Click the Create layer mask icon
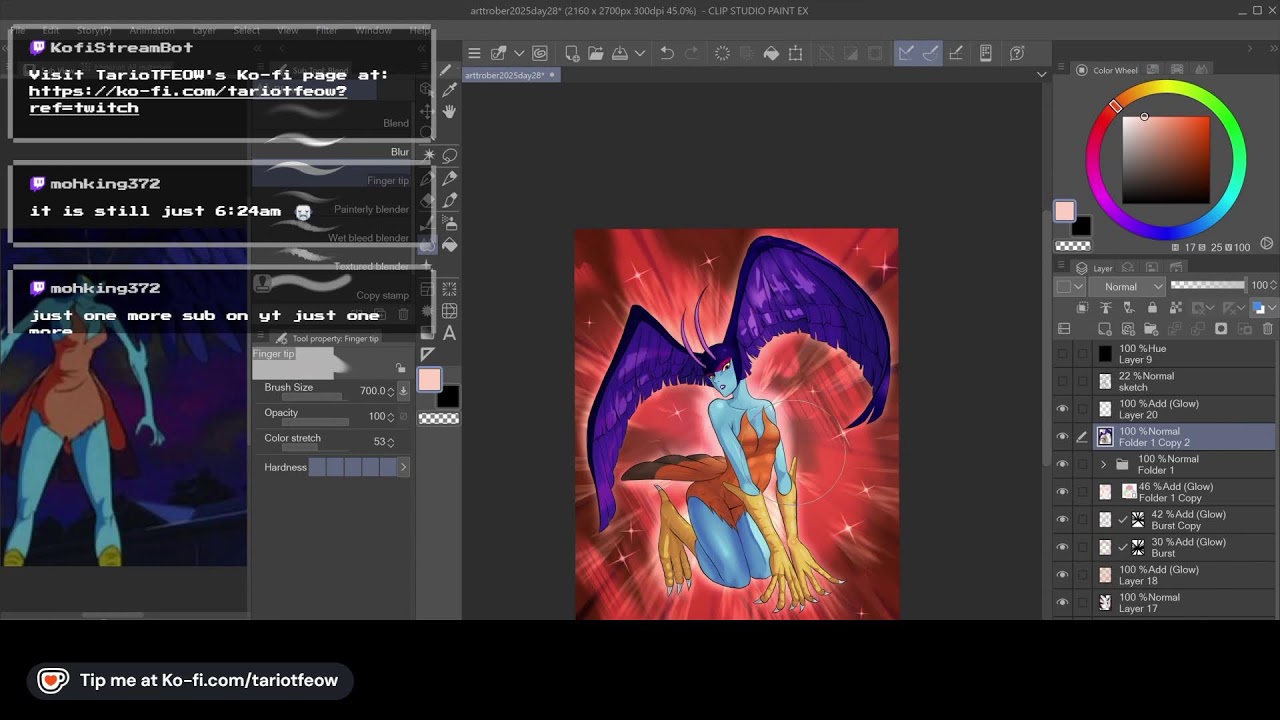The image size is (1280, 720). tap(1221, 329)
